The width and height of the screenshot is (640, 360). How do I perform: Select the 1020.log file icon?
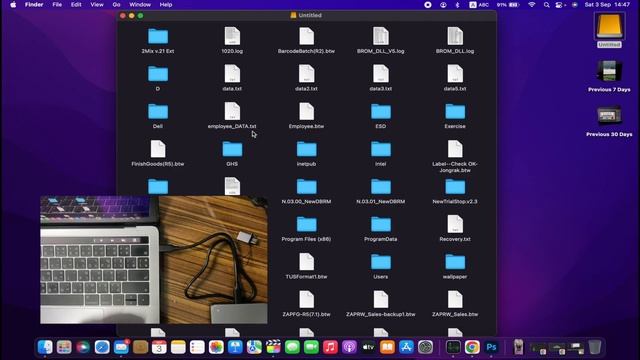232,36
